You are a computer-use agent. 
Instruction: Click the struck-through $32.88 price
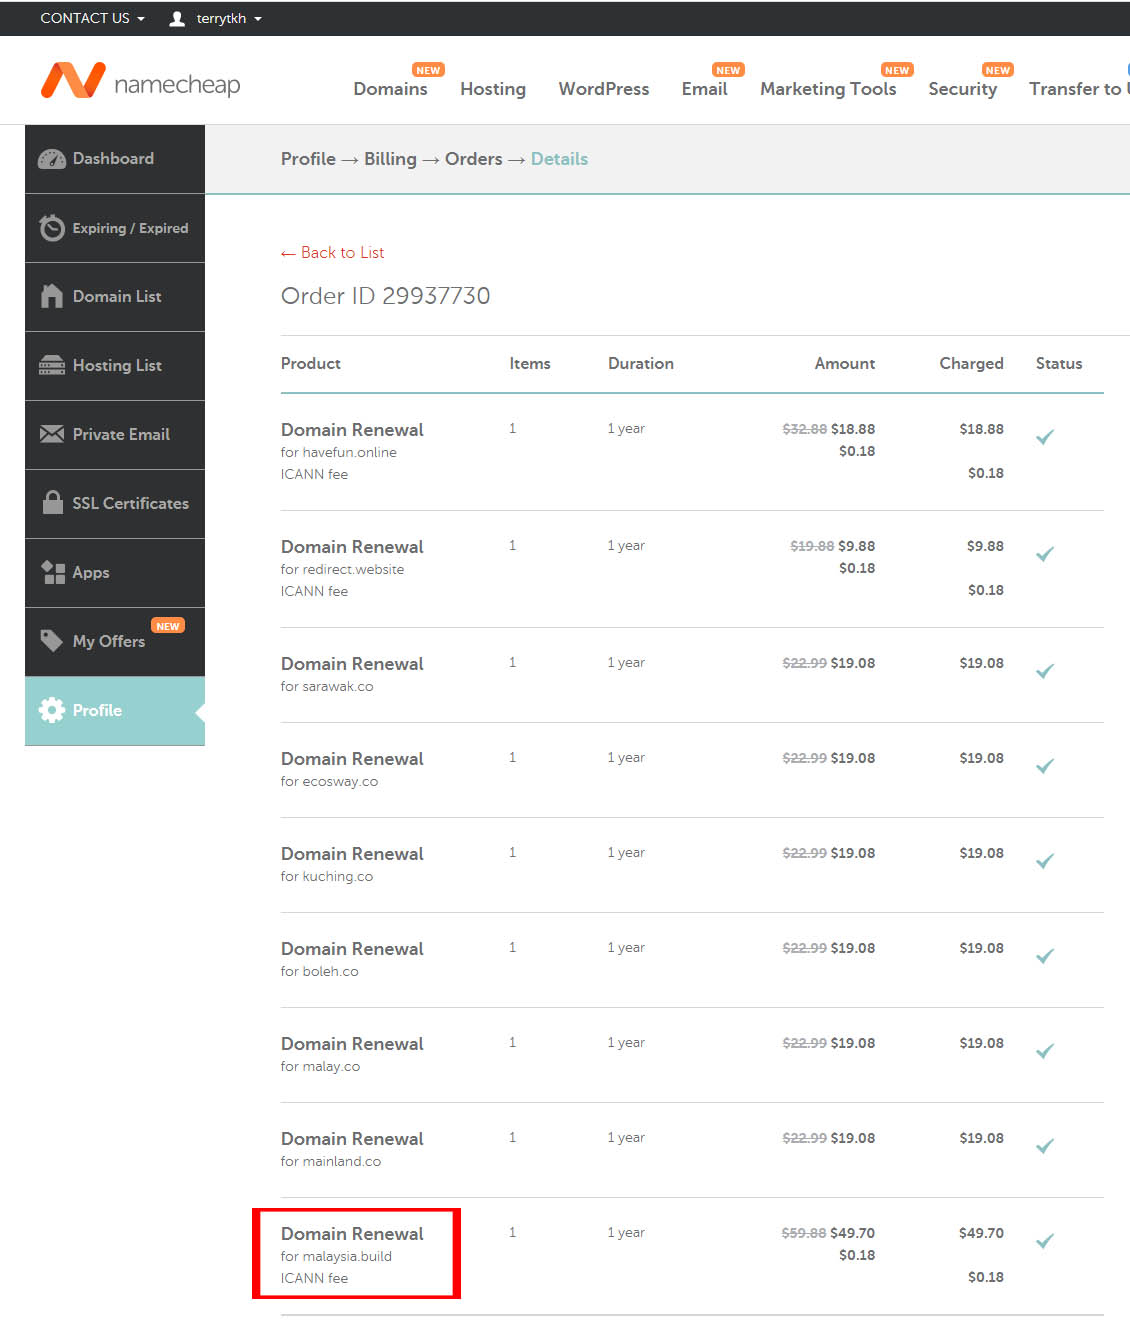805,430
